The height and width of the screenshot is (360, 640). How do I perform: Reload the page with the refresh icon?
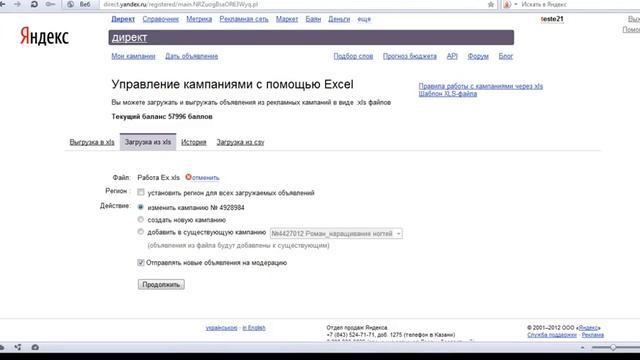coord(34,4)
